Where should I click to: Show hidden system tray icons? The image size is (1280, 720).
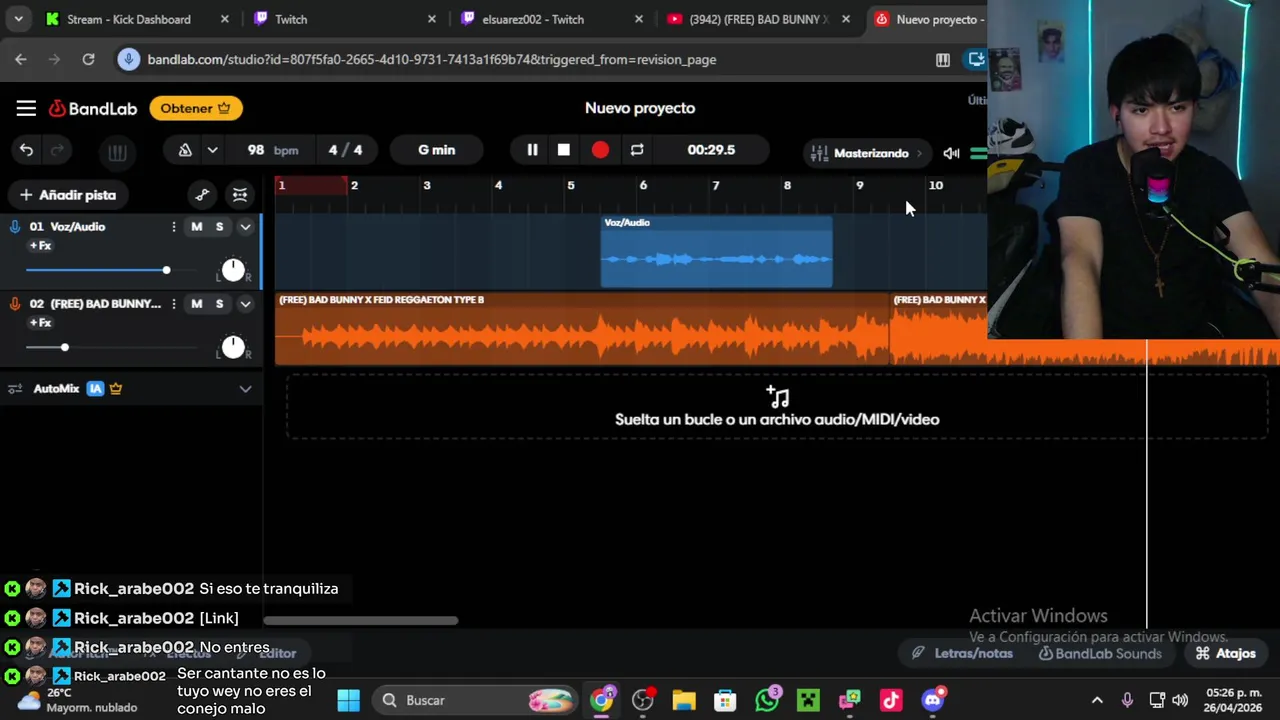1097,700
